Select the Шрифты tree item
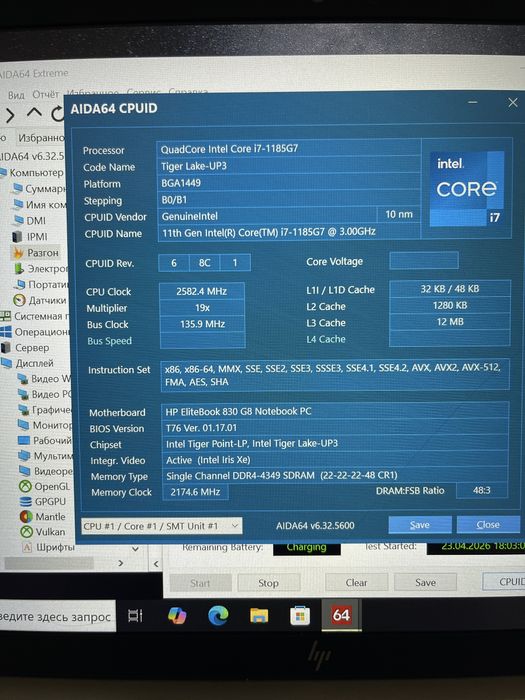The width and height of the screenshot is (525, 700). 55,547
